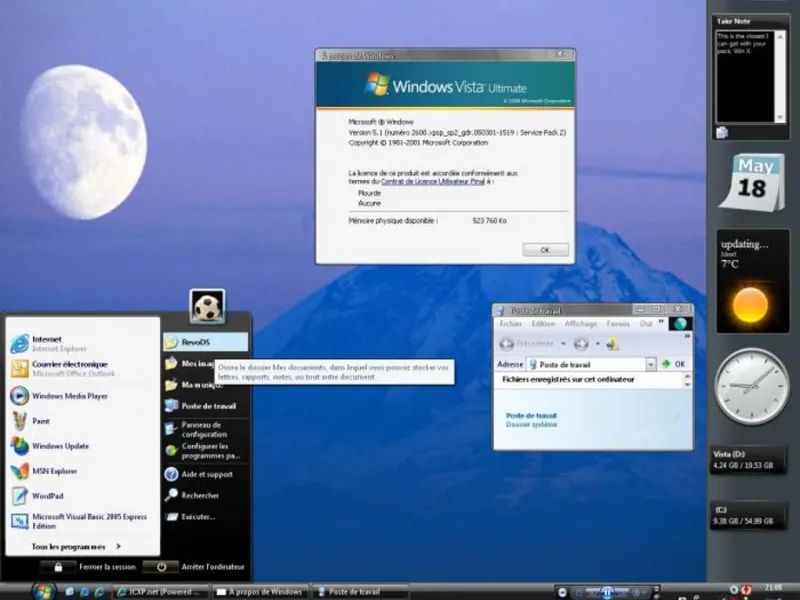
Task: Open Fichier menu in Poste de travail window
Action: coord(511,323)
